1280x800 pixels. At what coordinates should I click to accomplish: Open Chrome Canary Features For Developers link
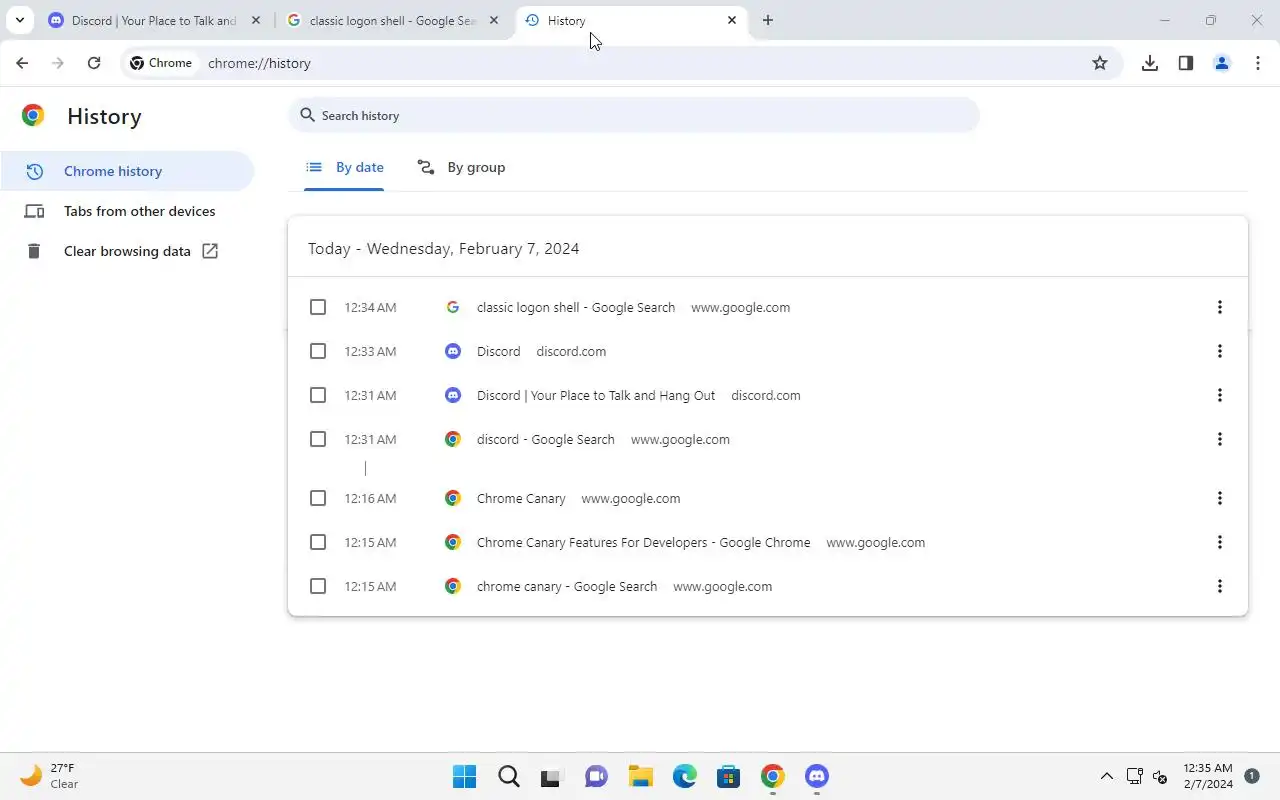pyautogui.click(x=644, y=542)
